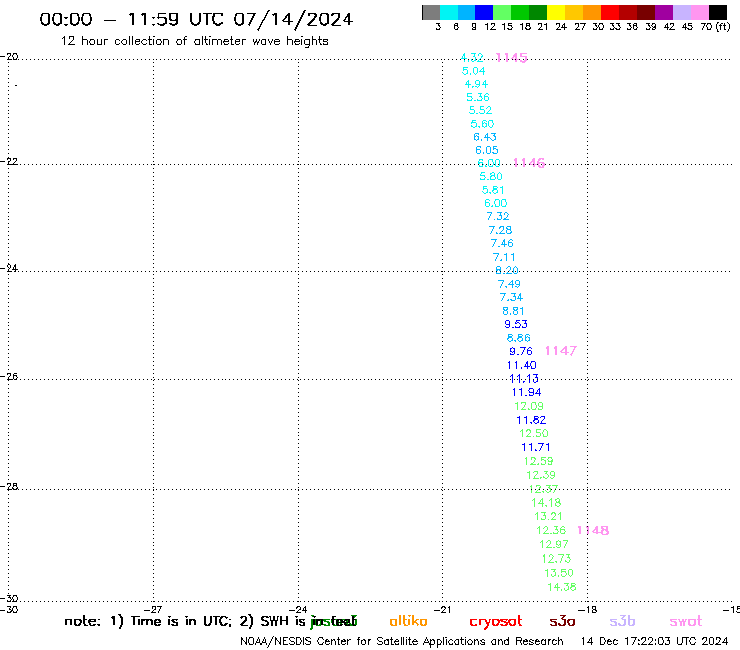Select the wave height reading 12.50
The image size is (740, 650).
534,433
